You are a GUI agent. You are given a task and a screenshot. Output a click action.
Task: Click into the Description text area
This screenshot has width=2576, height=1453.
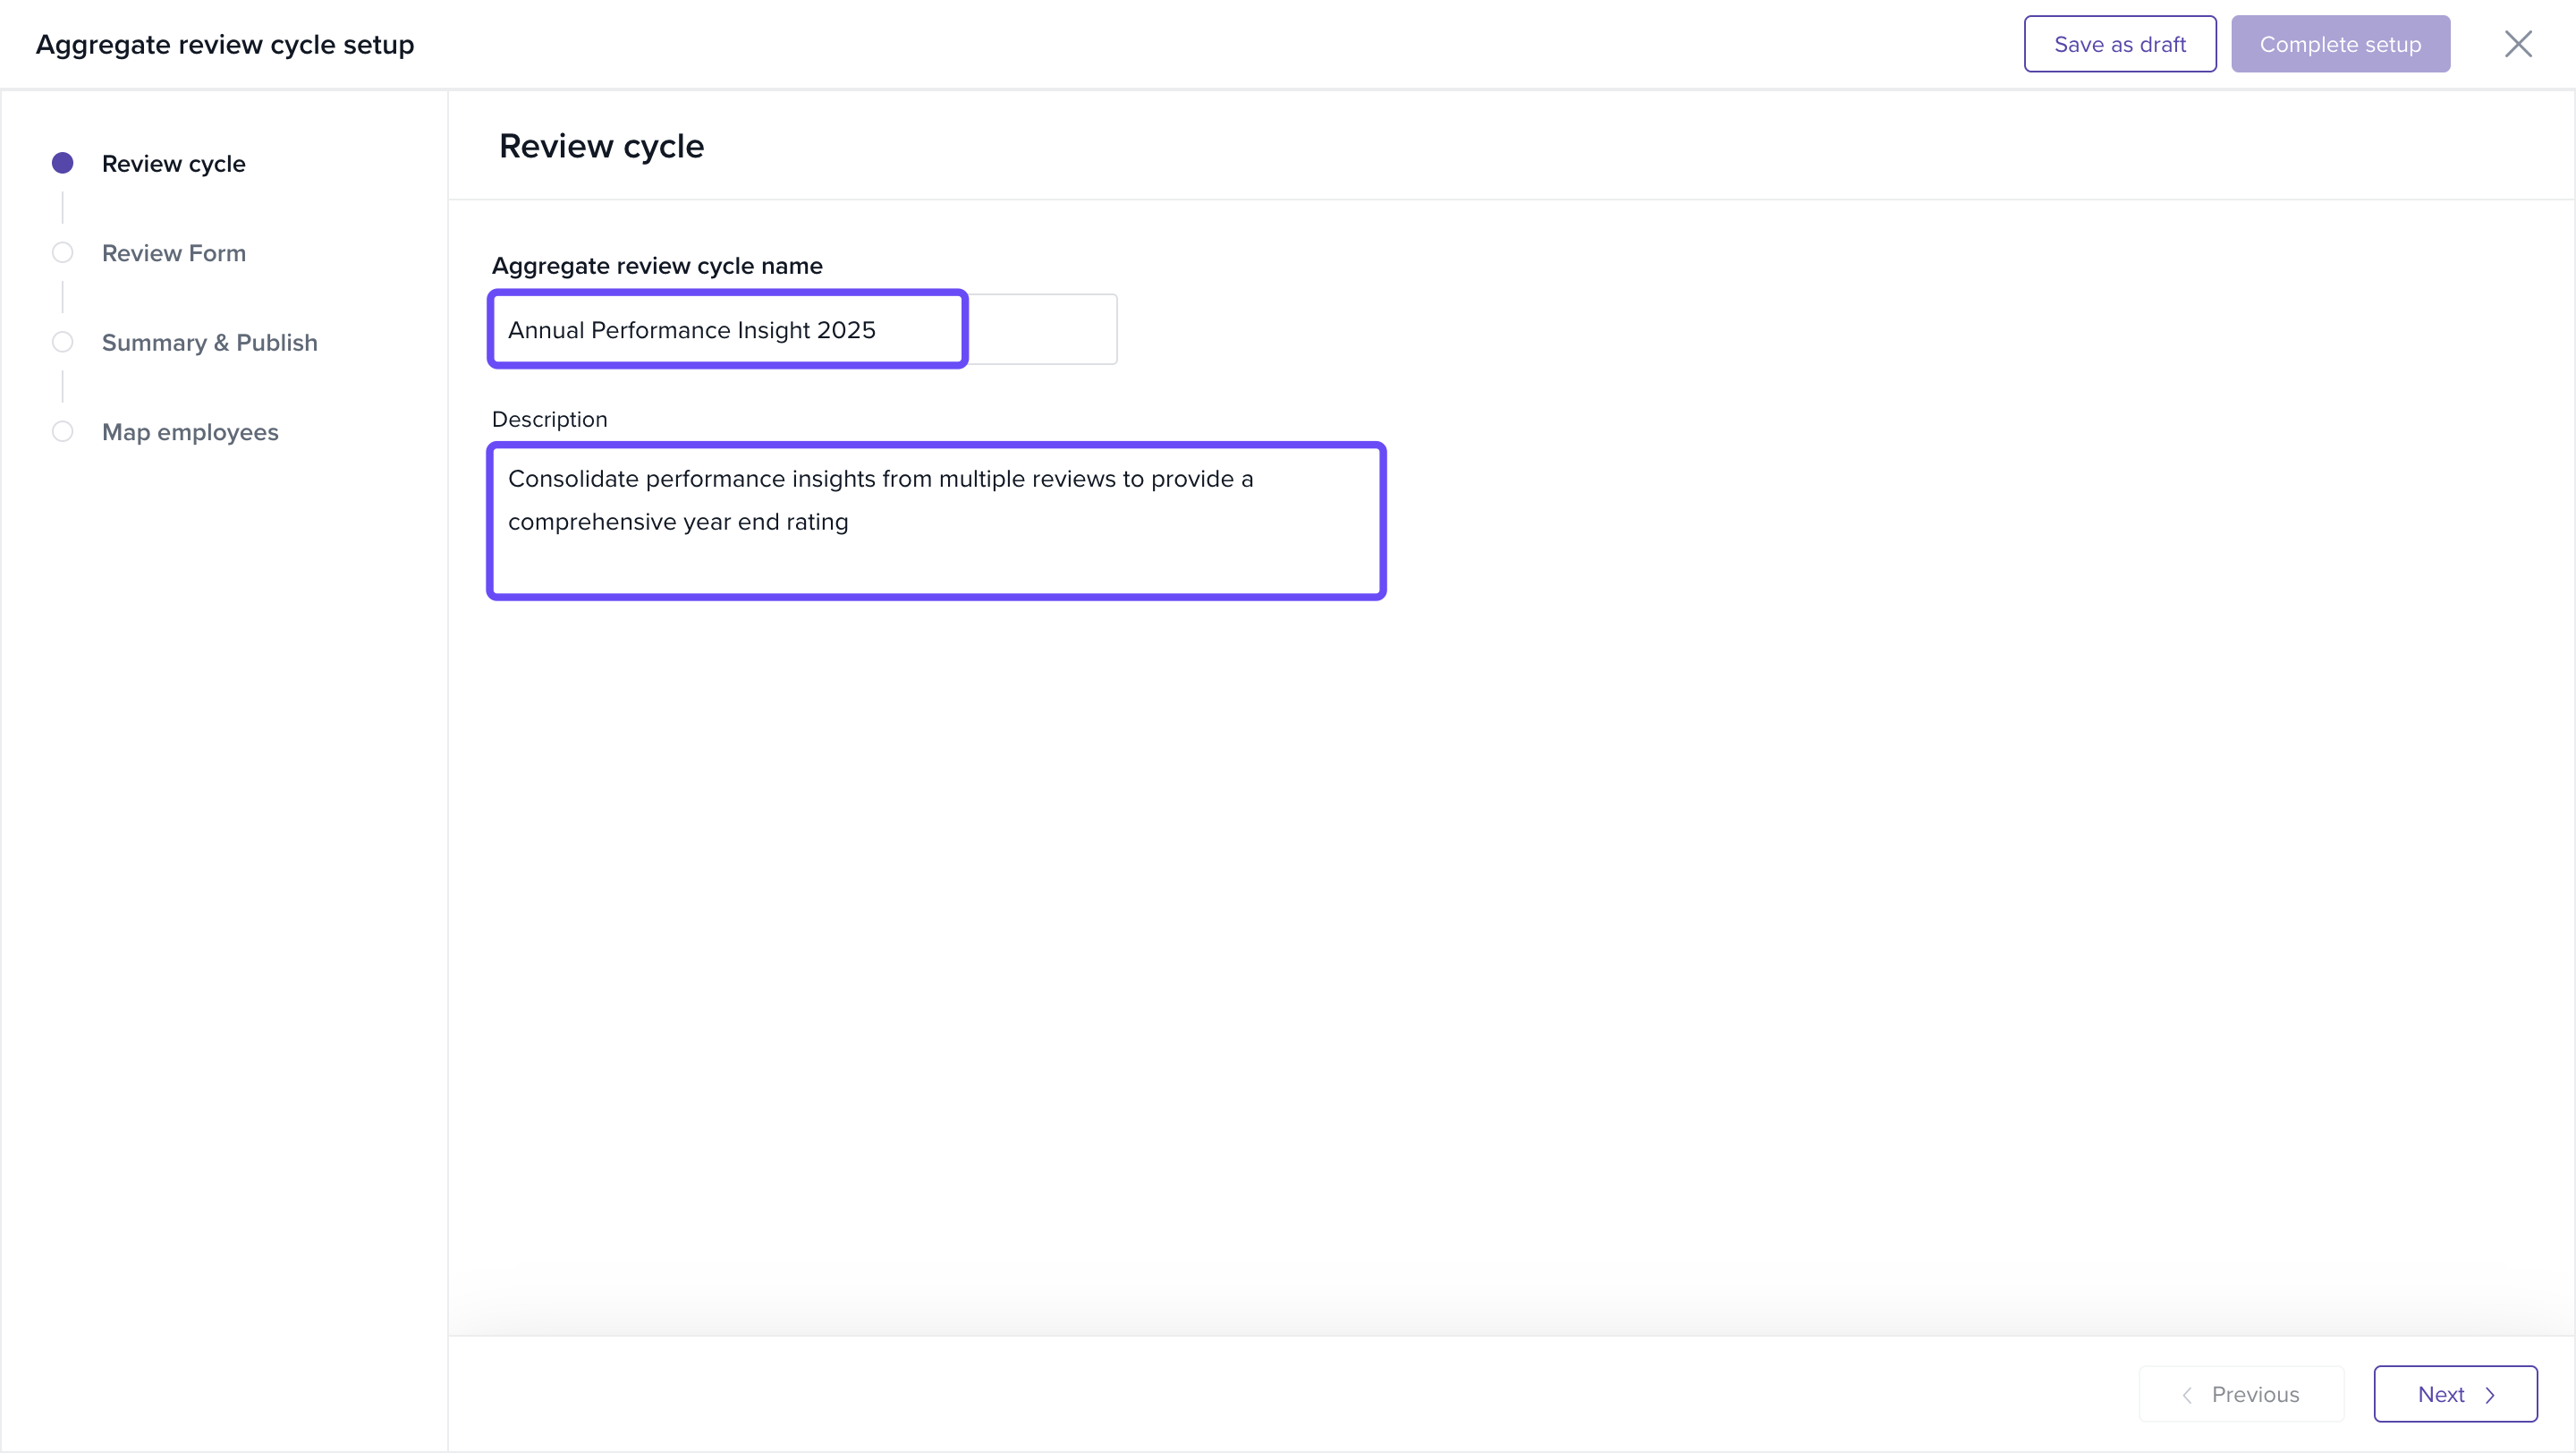(x=935, y=520)
